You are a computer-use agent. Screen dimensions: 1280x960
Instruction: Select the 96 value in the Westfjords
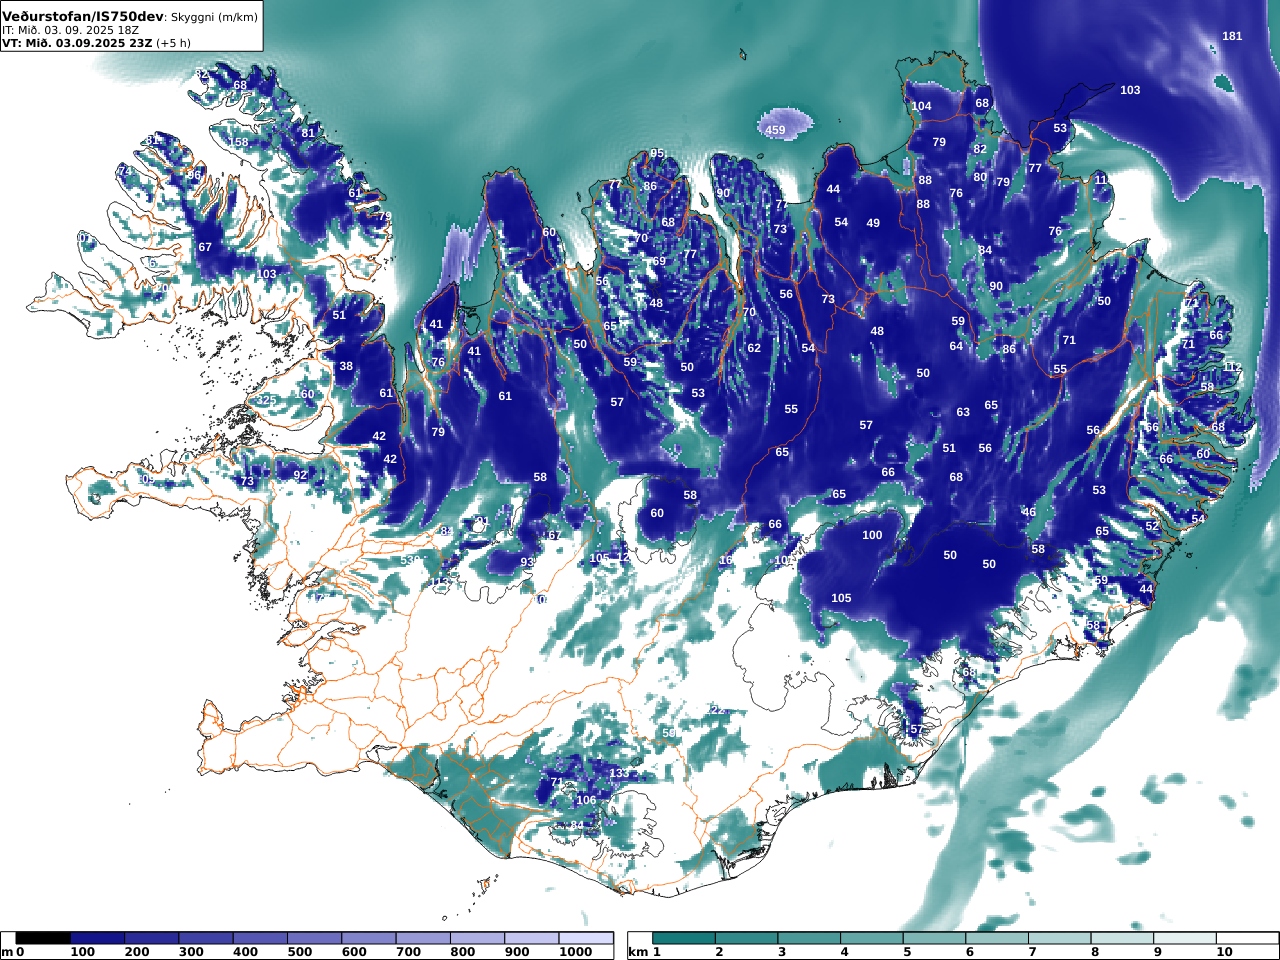point(194,175)
